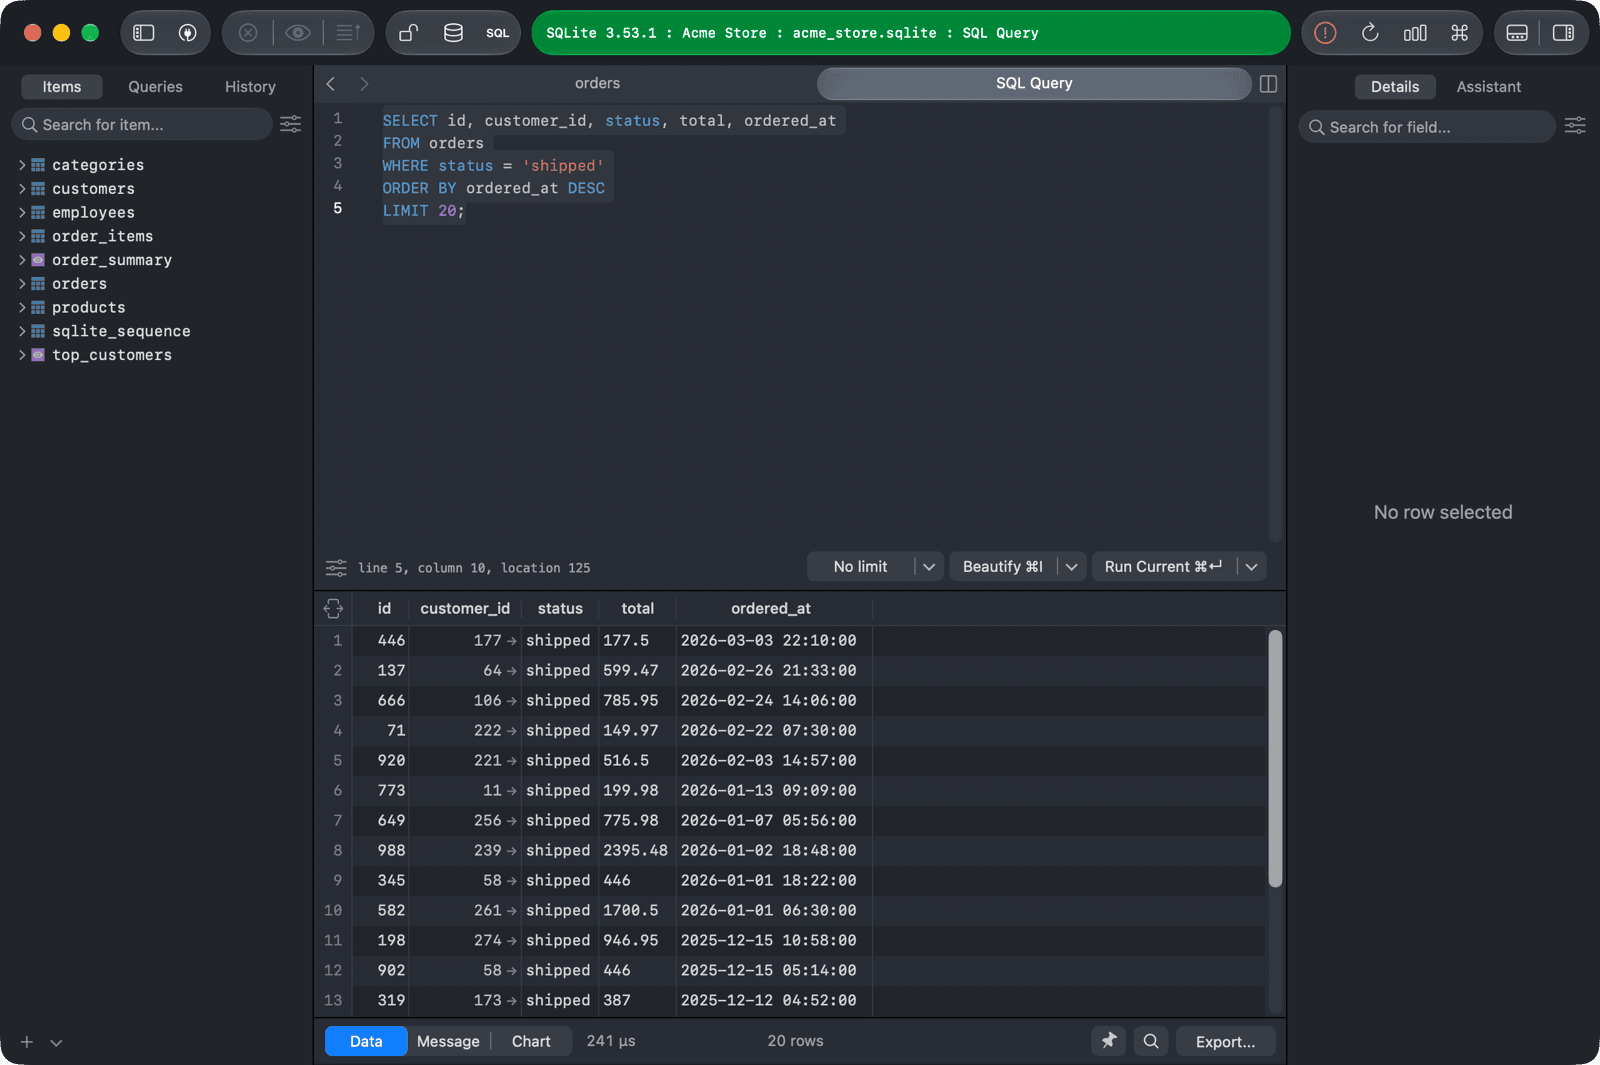Show the Chart results tab
Image resolution: width=1600 pixels, height=1065 pixels.
(531, 1041)
